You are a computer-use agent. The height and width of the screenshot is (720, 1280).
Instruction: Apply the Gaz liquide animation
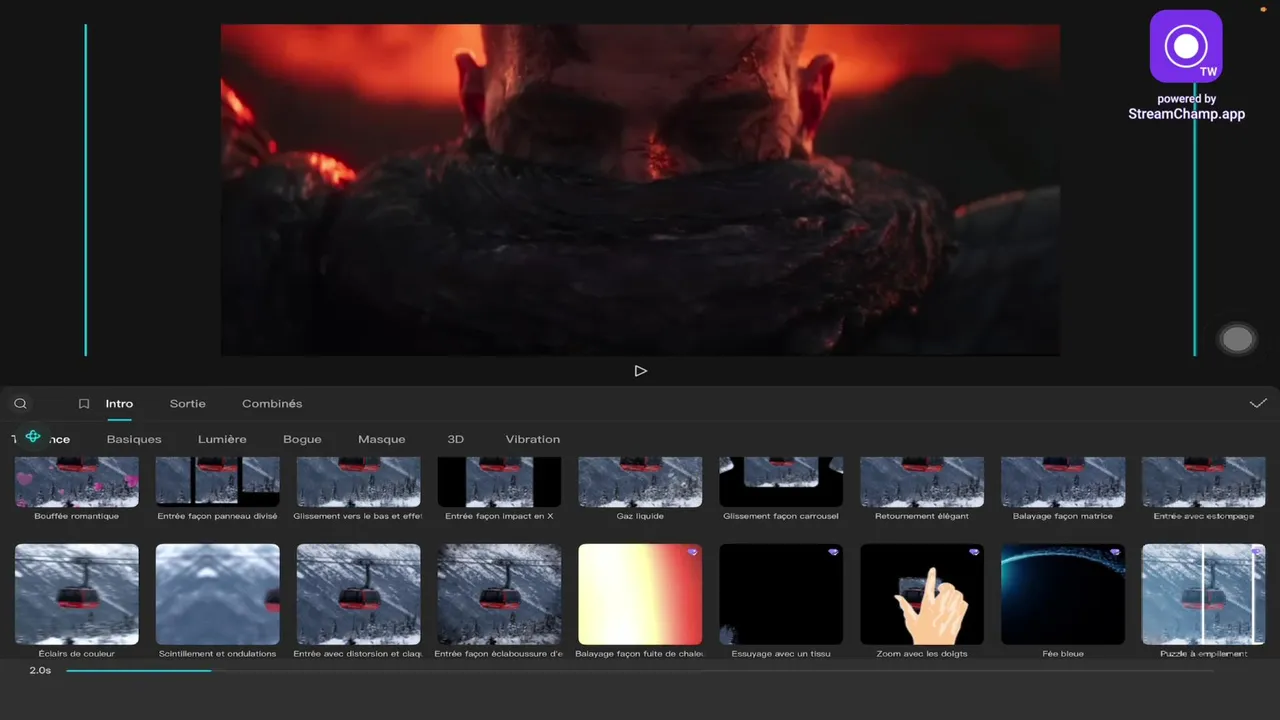point(640,482)
